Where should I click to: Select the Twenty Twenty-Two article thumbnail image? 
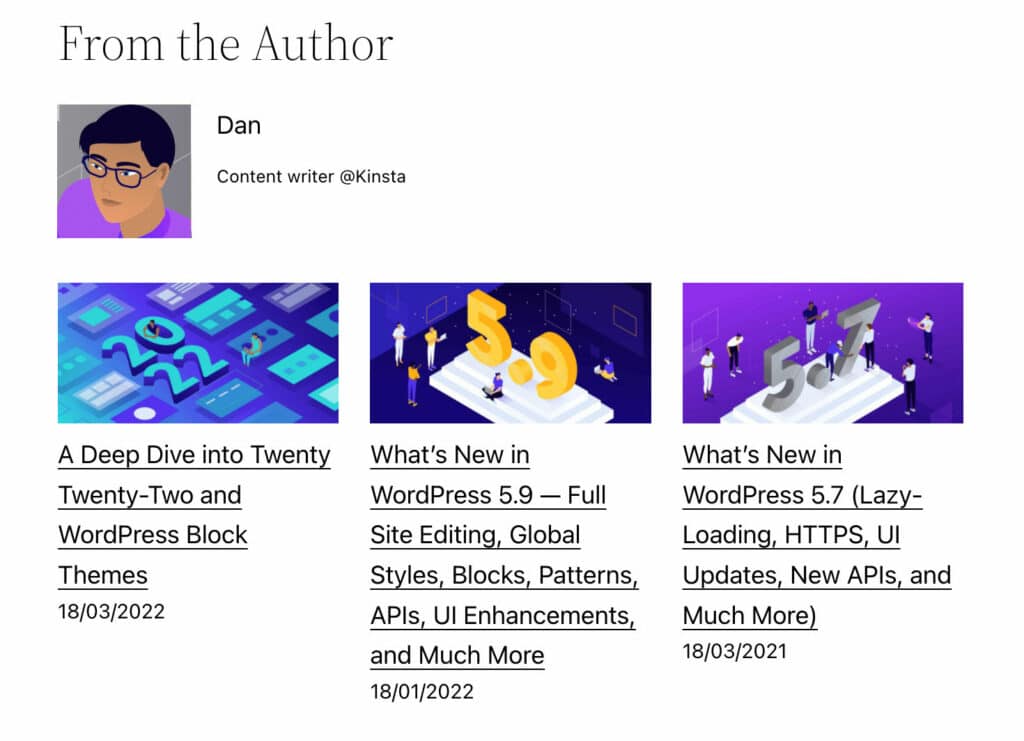click(x=196, y=352)
